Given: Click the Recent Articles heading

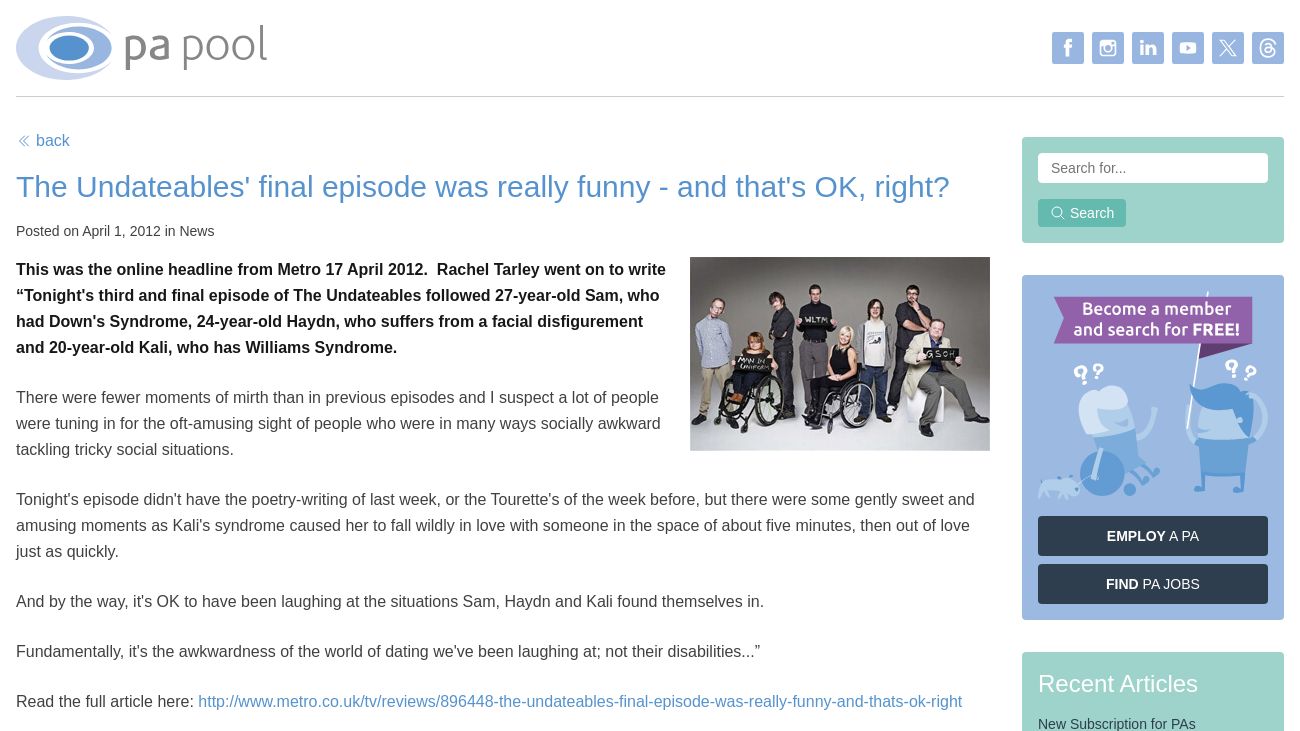Looking at the screenshot, I should point(1118,684).
